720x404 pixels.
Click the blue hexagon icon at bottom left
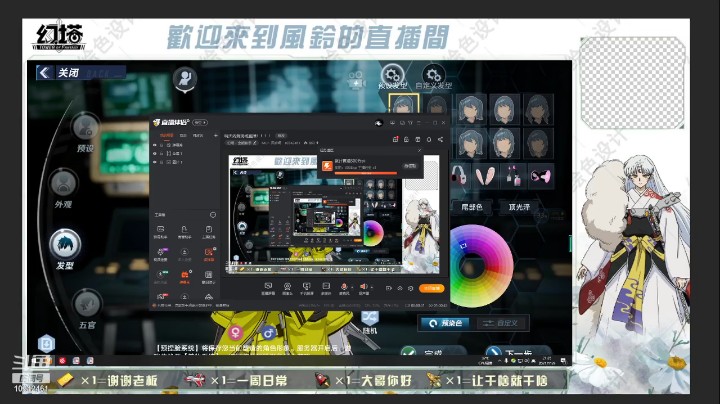click(46, 343)
